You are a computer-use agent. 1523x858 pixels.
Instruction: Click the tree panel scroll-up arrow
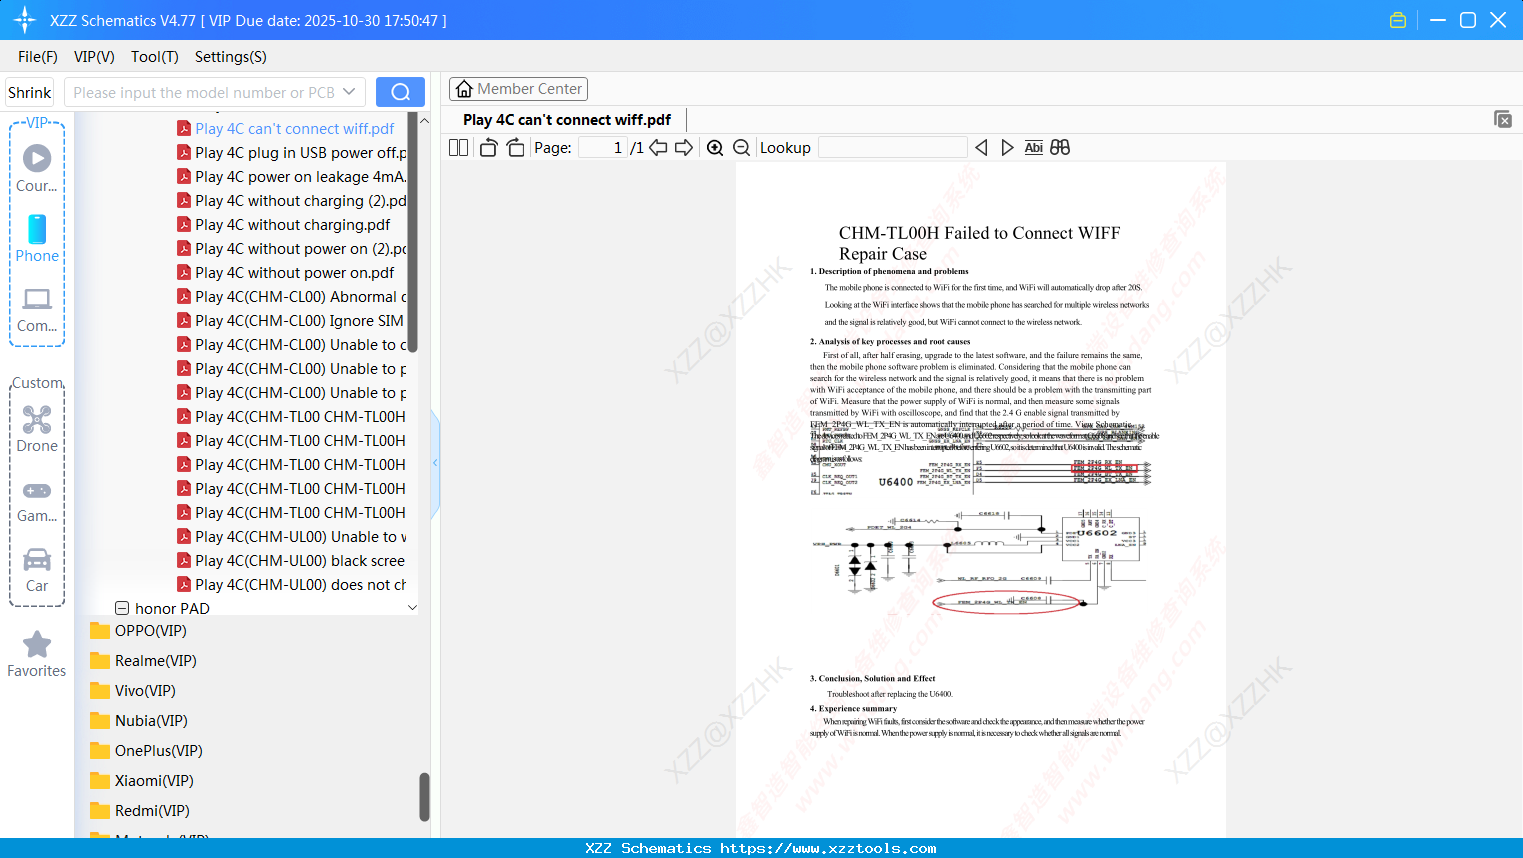[x=424, y=120]
